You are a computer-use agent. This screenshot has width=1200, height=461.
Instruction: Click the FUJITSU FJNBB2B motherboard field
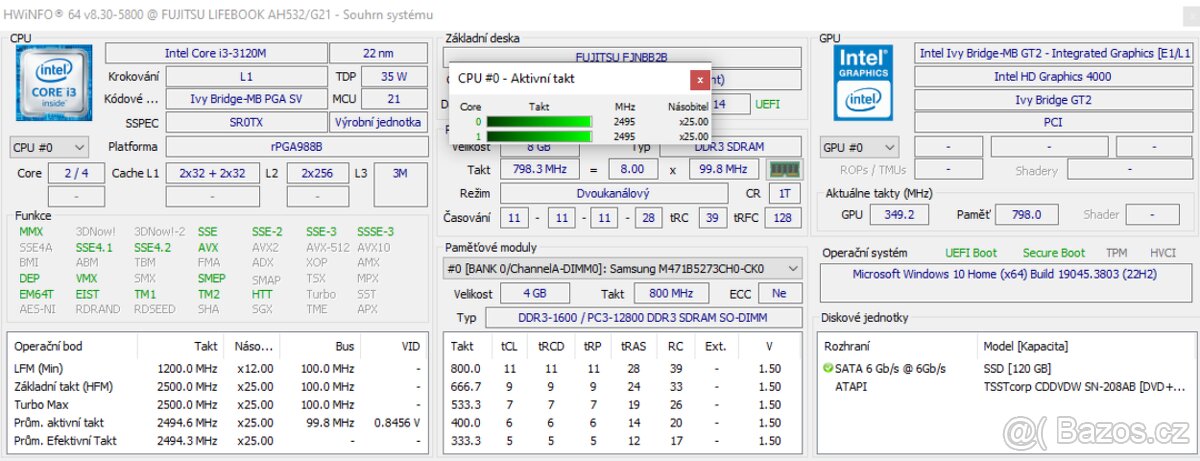tap(622, 57)
